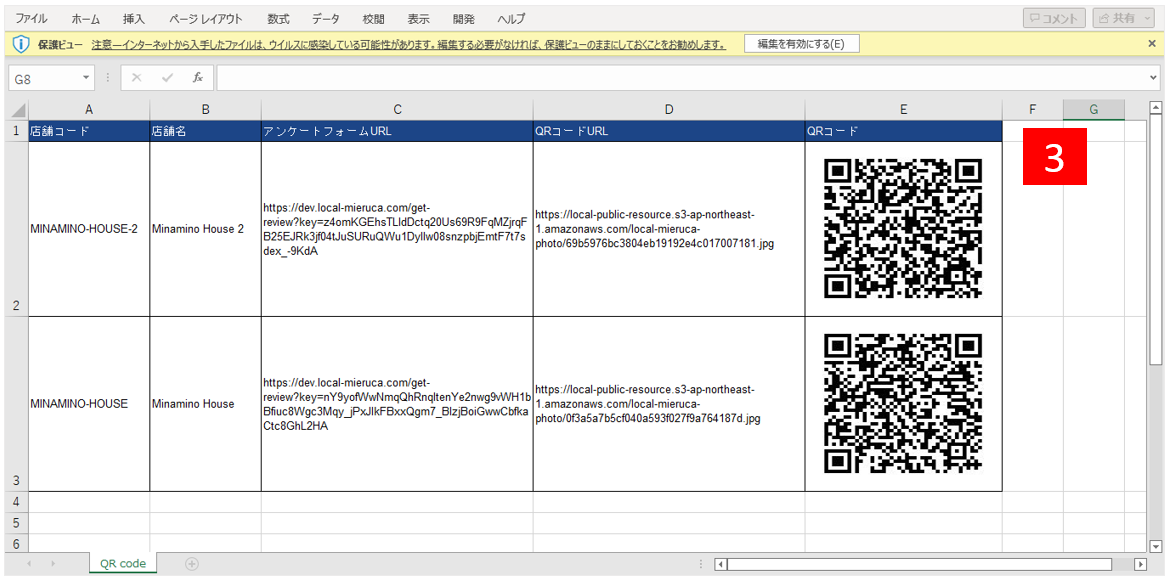The image size is (1167, 577).
Task: Select column E header
Action: [904, 109]
